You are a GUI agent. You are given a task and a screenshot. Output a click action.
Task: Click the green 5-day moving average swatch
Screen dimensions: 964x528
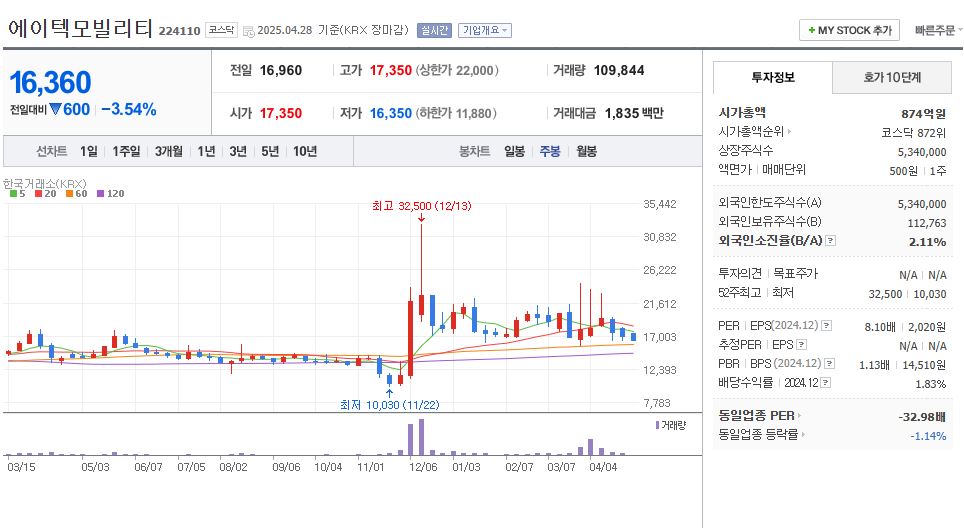14,194
